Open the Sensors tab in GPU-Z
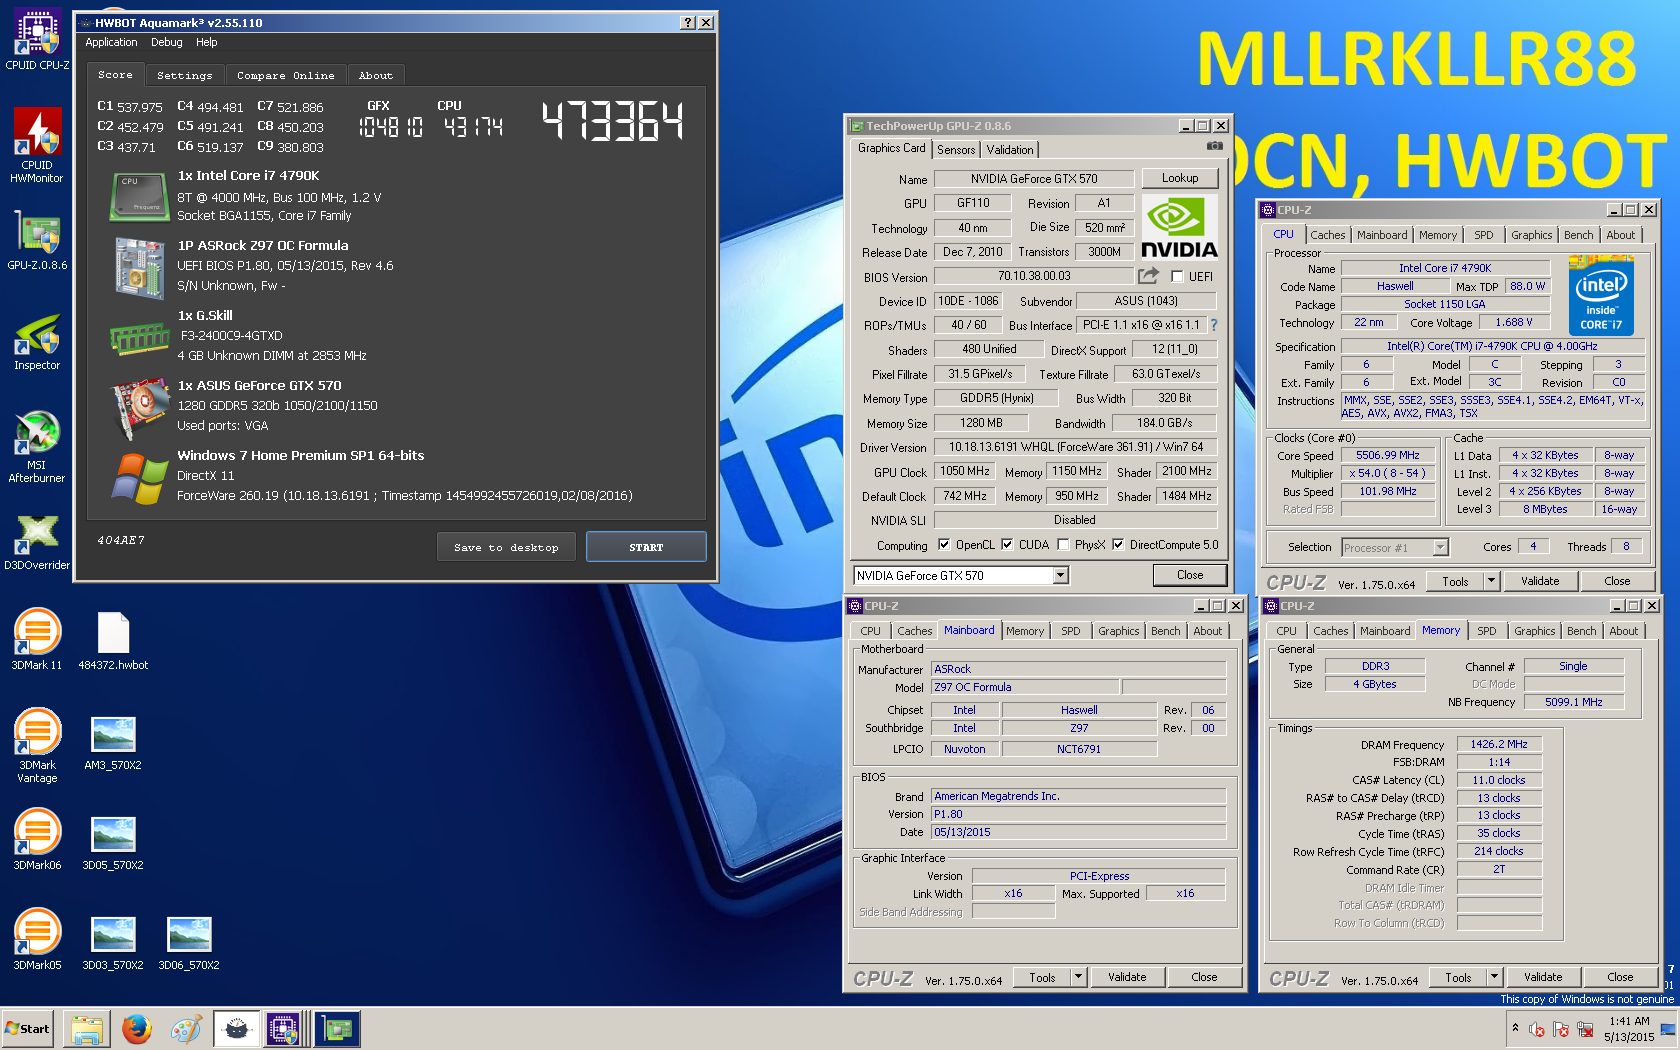This screenshot has width=1680, height=1050. click(x=956, y=150)
